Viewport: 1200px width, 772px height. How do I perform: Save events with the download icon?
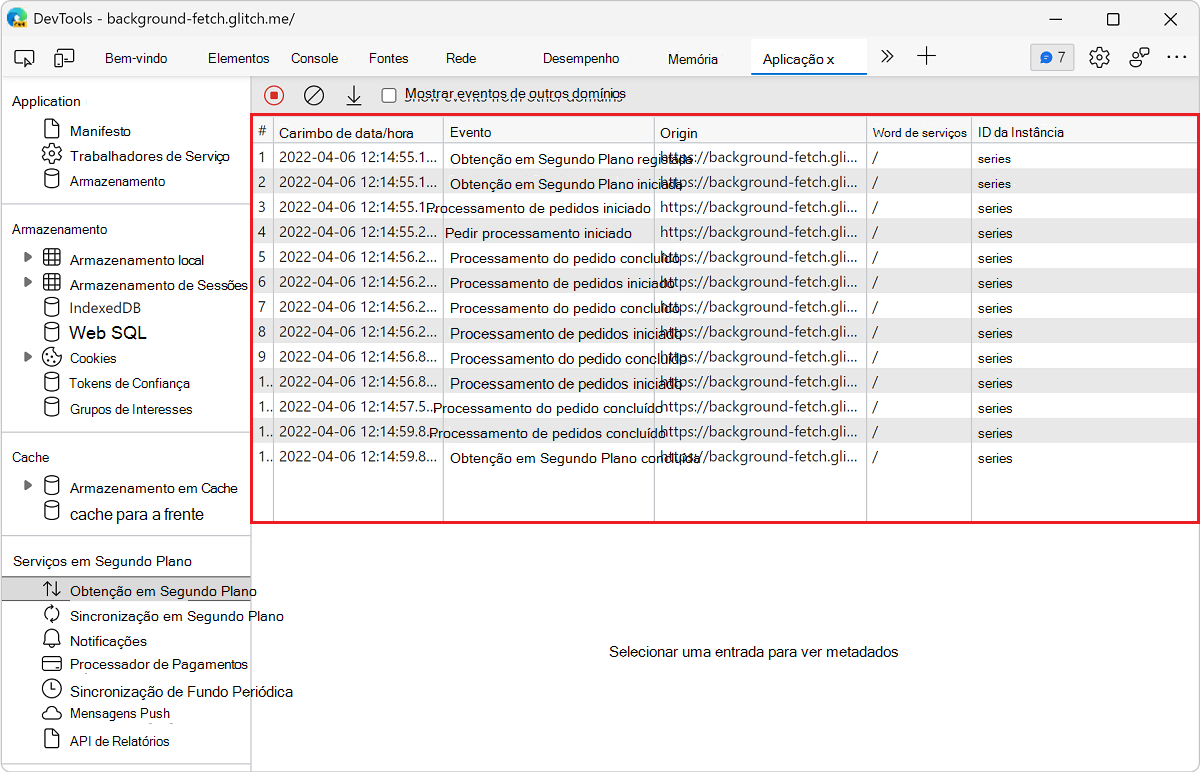353,93
